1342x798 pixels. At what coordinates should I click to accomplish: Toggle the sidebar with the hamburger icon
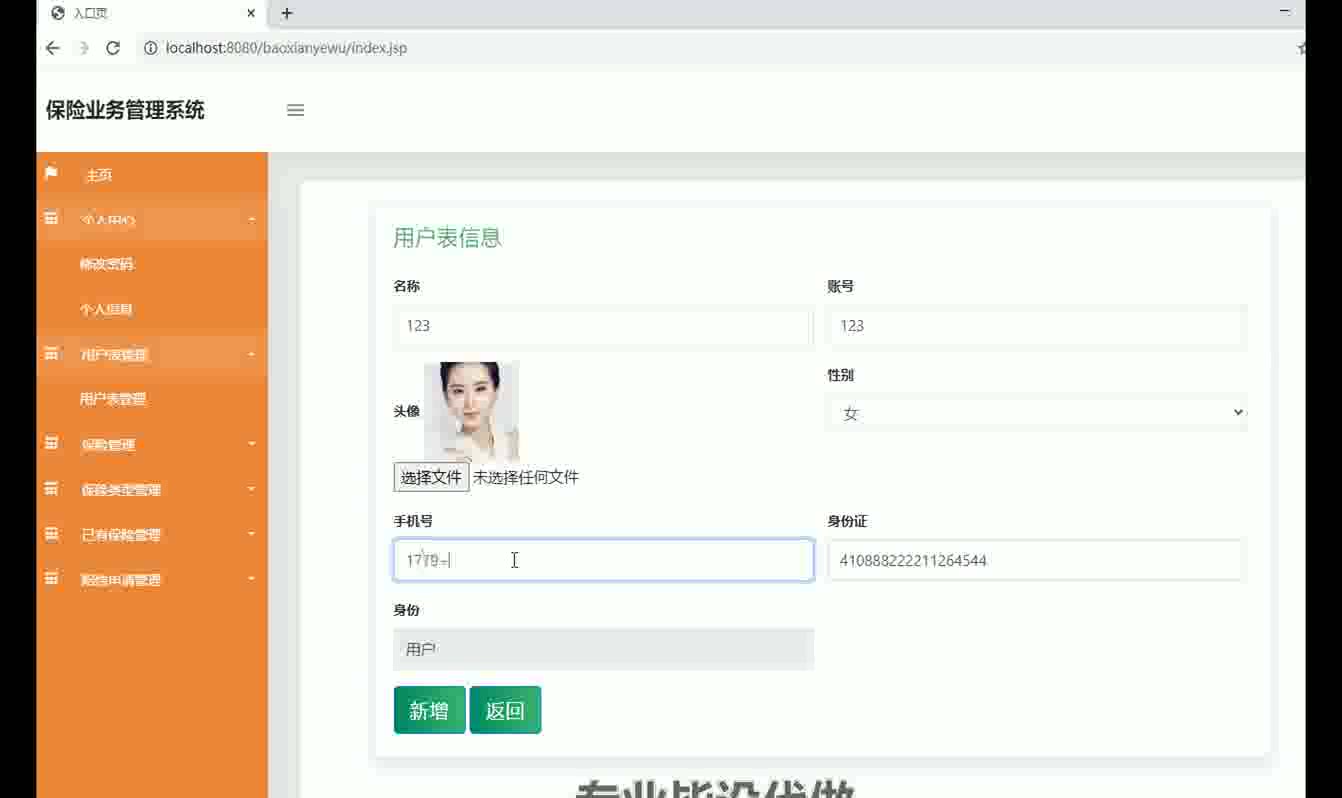(x=295, y=110)
